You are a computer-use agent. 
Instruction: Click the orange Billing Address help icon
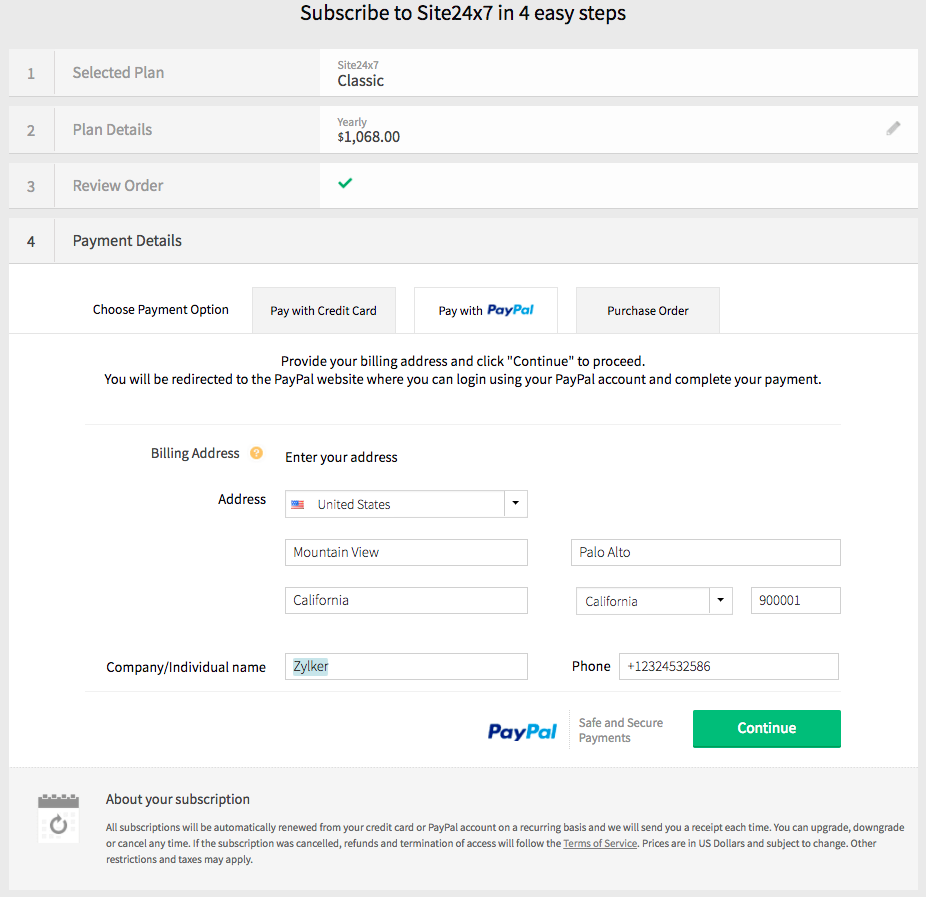tap(256, 453)
